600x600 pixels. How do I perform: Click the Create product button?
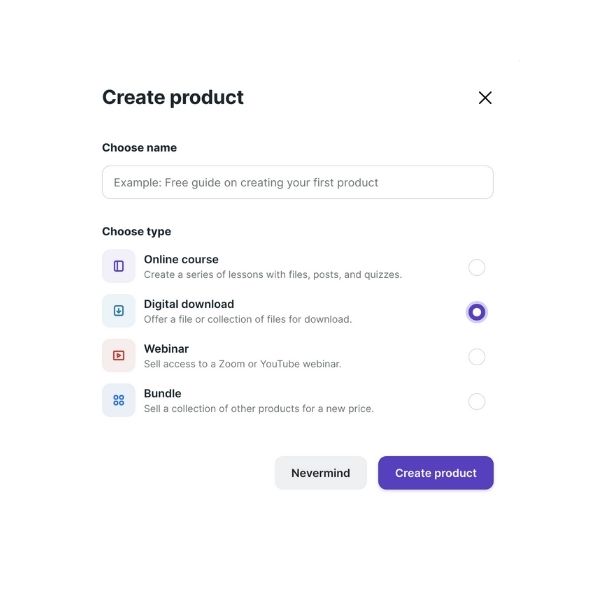pos(435,473)
